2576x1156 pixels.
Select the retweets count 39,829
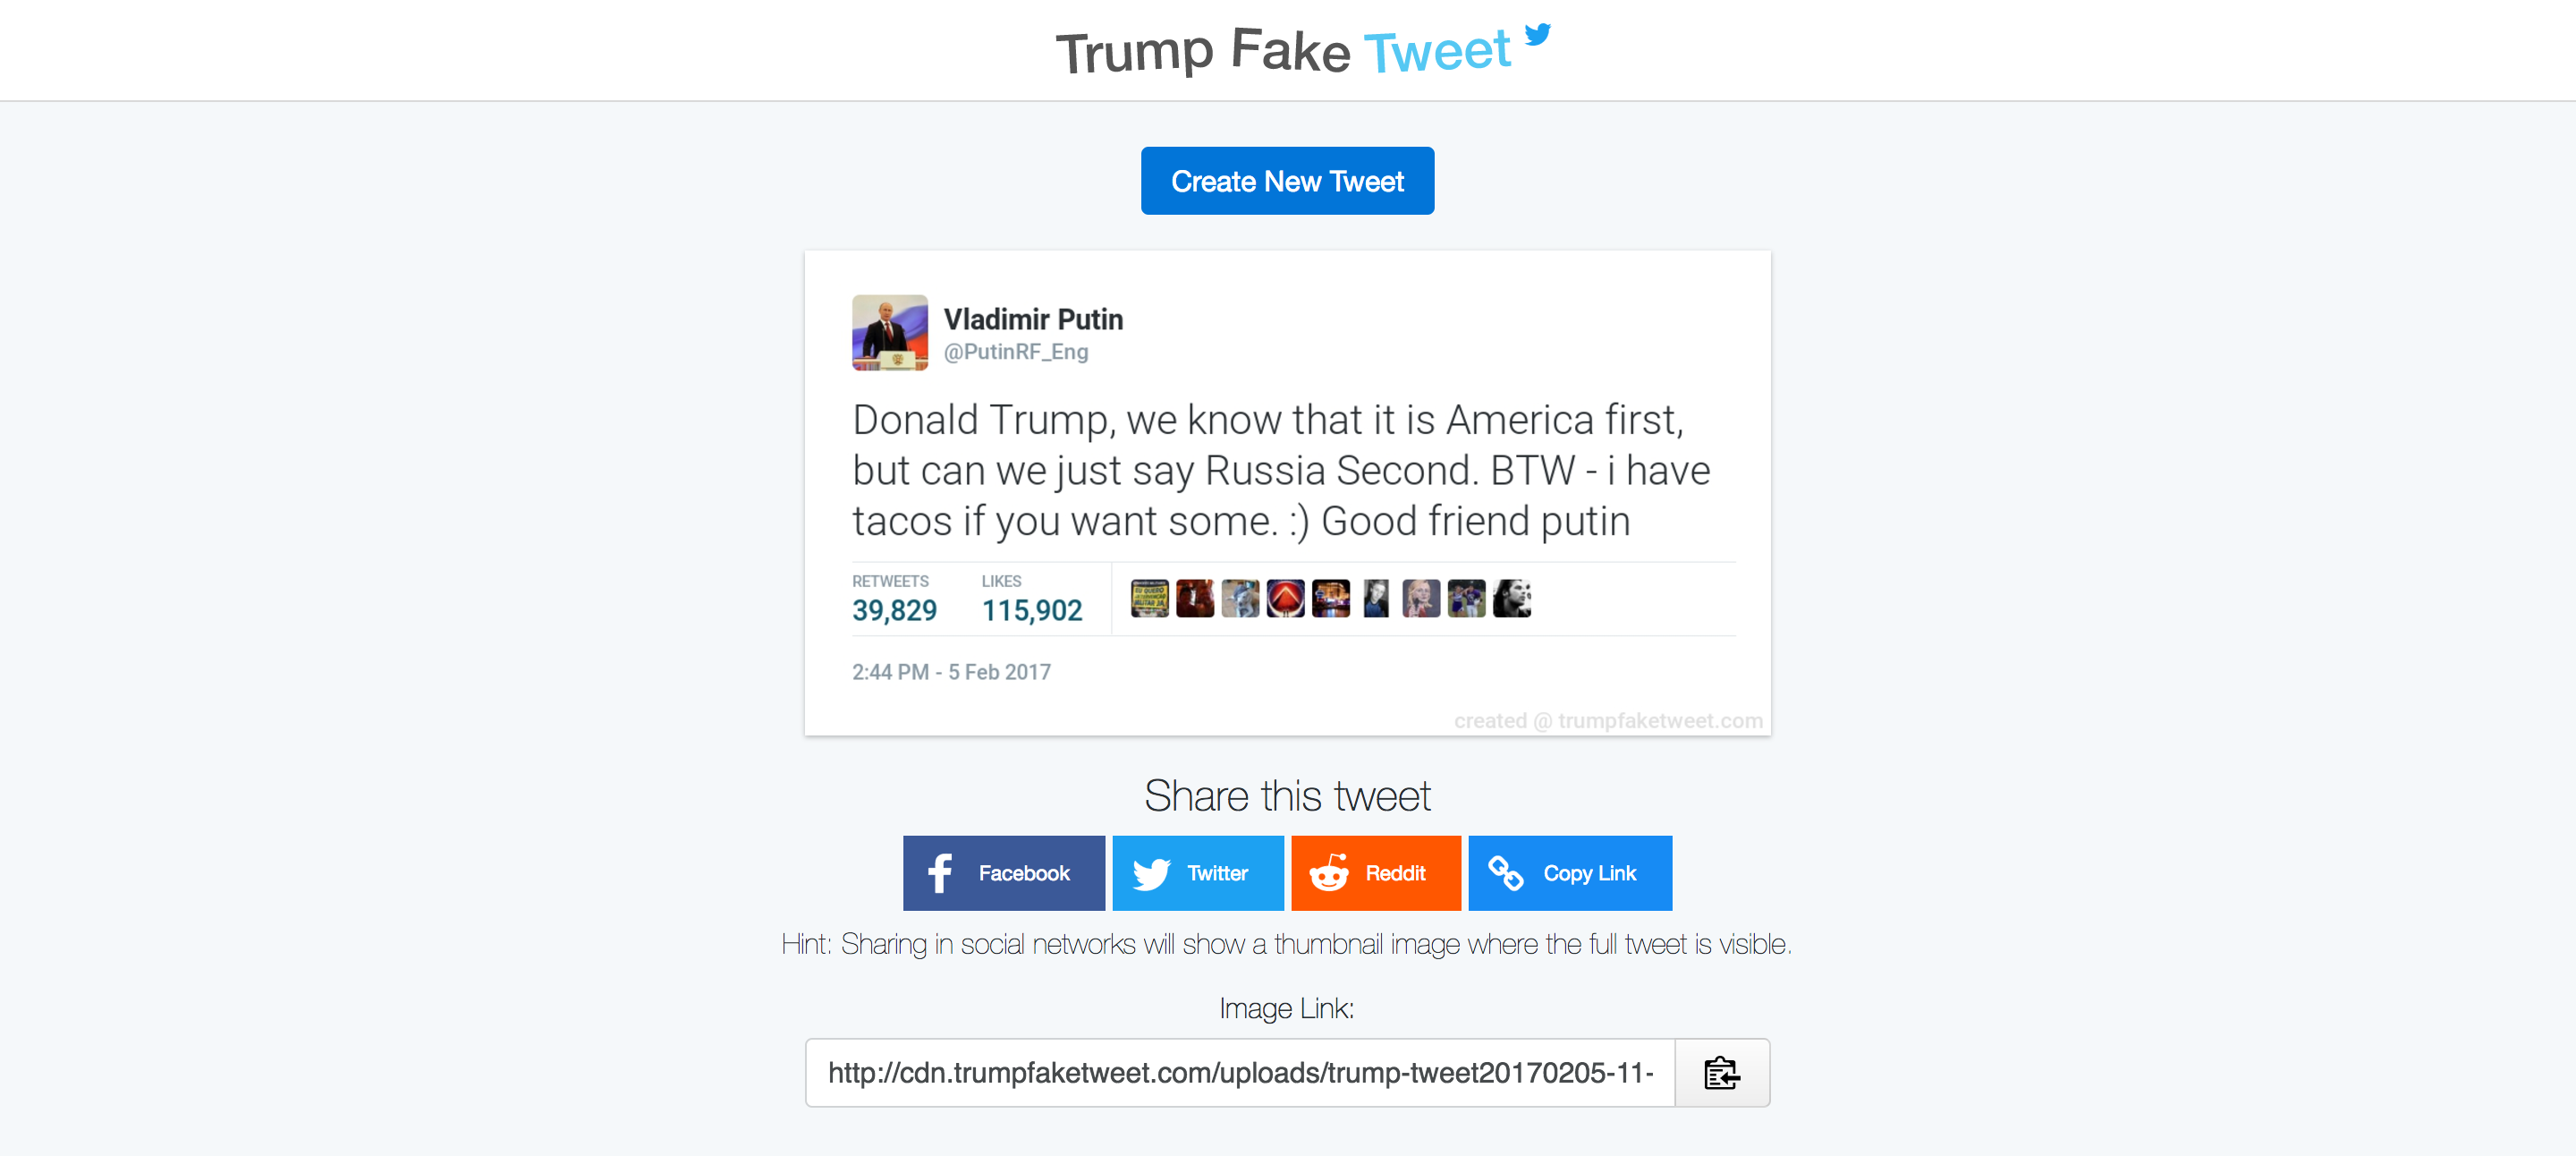(x=894, y=610)
